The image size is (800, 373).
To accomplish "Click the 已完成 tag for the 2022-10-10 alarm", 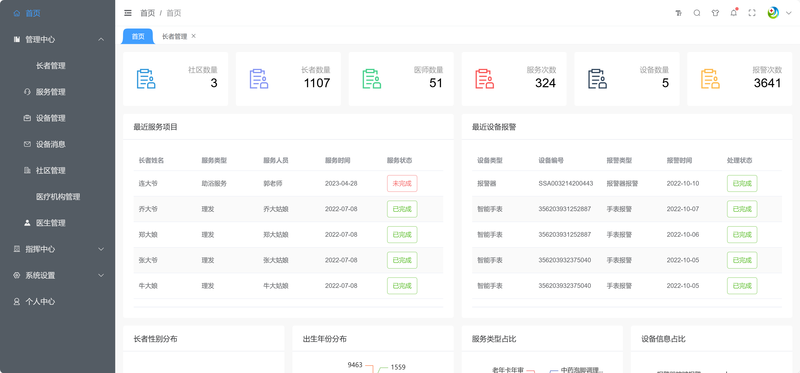I will tap(742, 183).
